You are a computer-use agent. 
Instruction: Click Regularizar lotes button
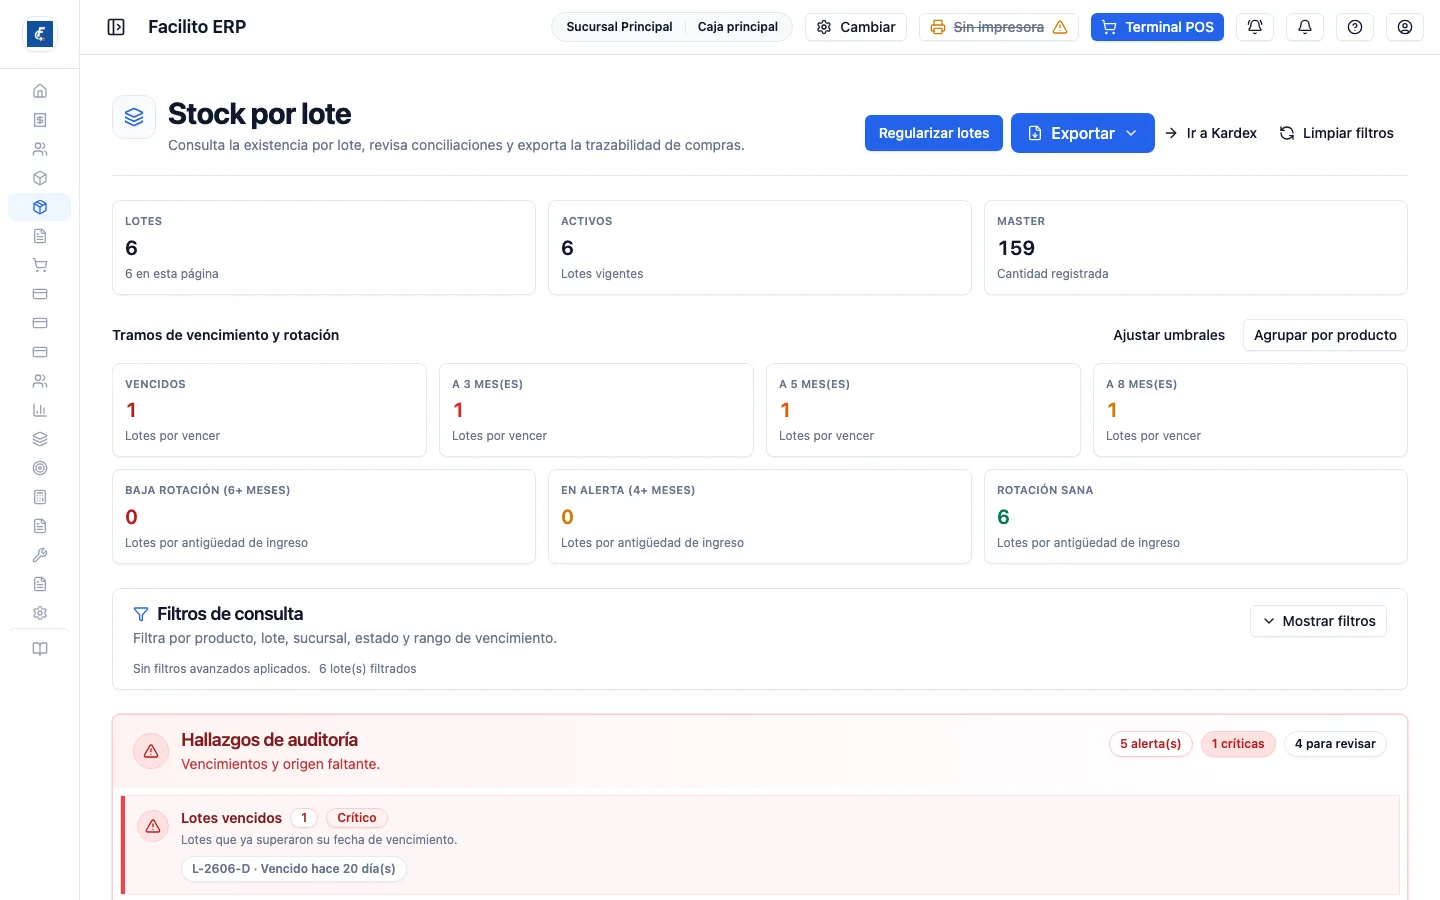(x=934, y=133)
